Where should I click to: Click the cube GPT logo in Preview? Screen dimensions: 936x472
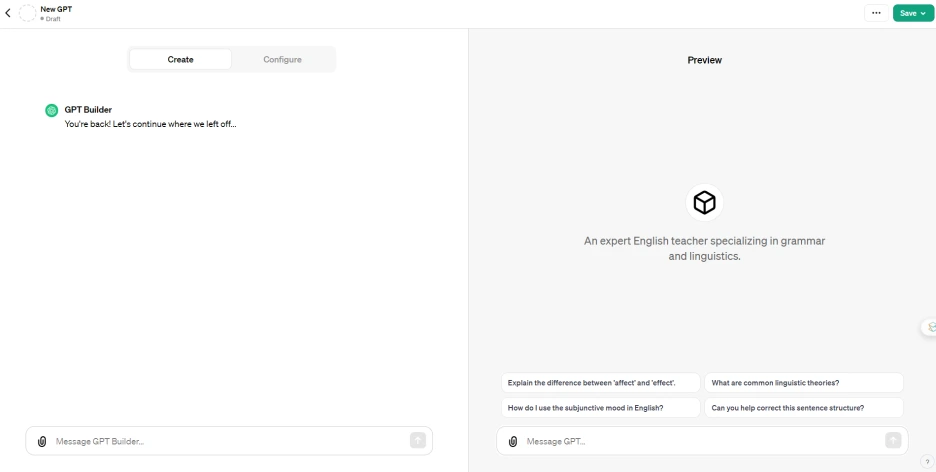704,203
